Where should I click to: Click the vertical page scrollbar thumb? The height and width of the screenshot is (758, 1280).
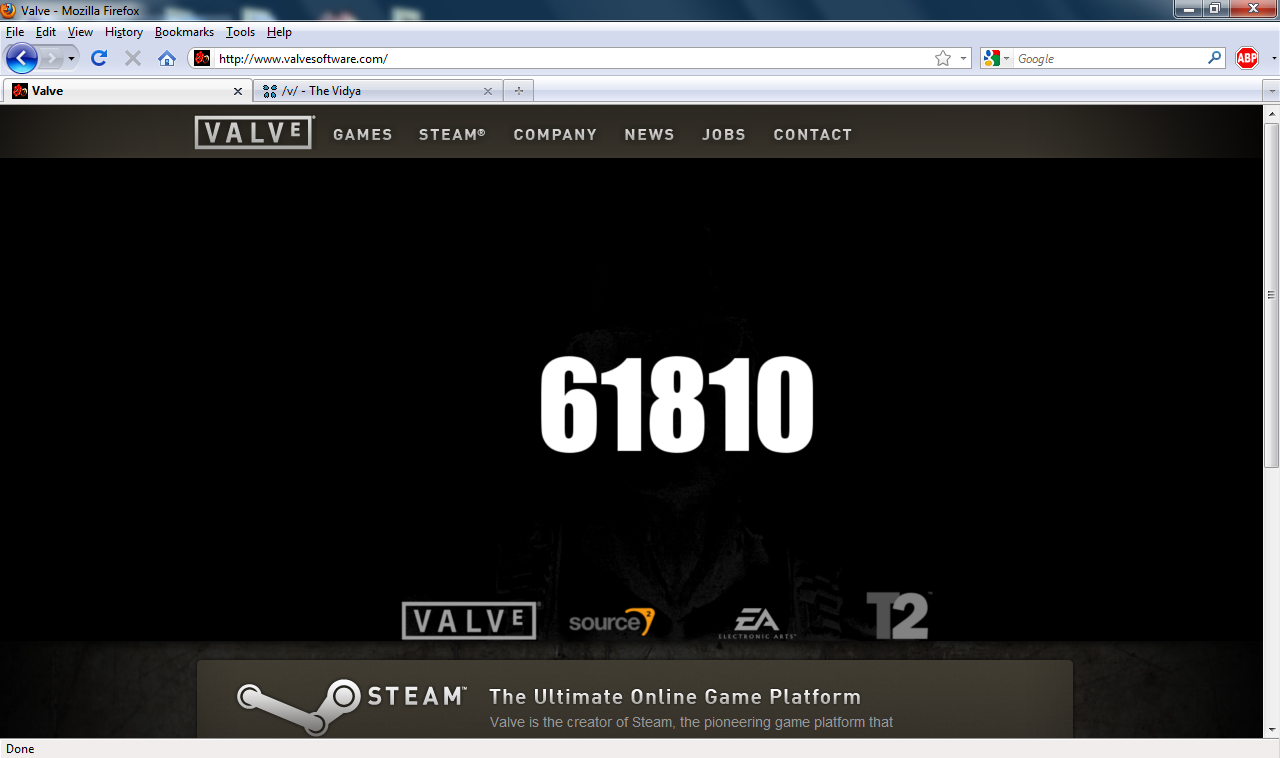pyautogui.click(x=1271, y=295)
